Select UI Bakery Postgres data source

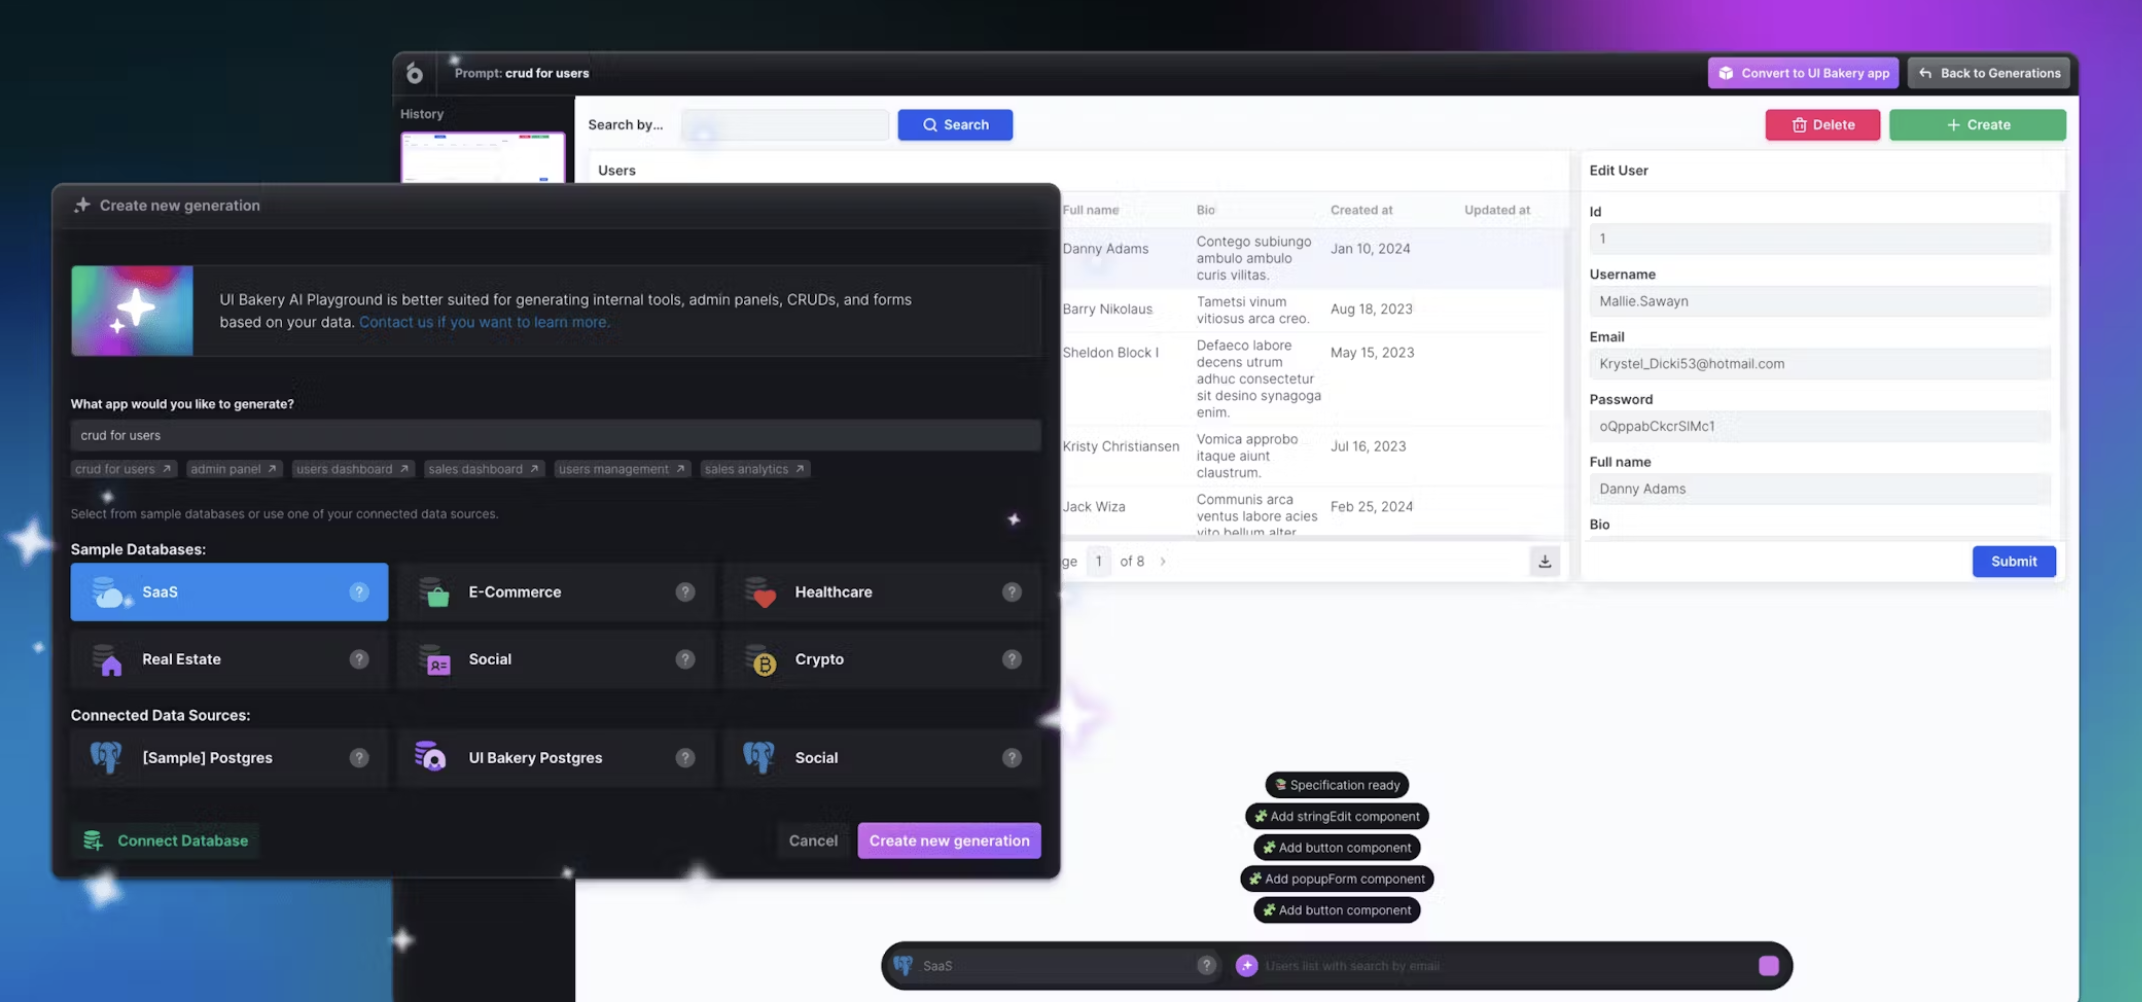(556, 758)
